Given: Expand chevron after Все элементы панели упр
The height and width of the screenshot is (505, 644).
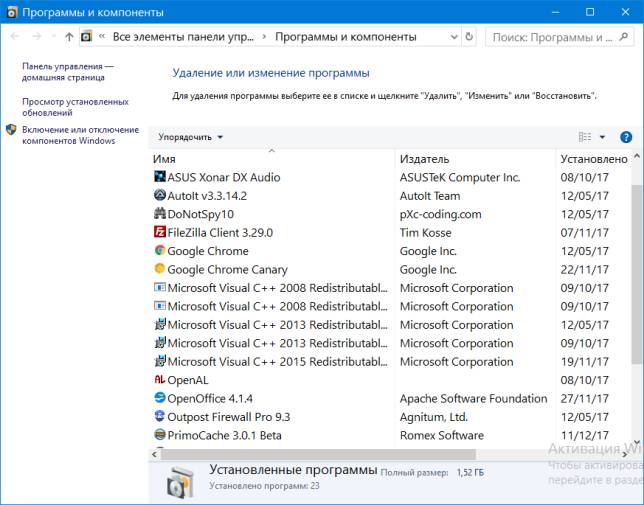Looking at the screenshot, I should (x=264, y=37).
